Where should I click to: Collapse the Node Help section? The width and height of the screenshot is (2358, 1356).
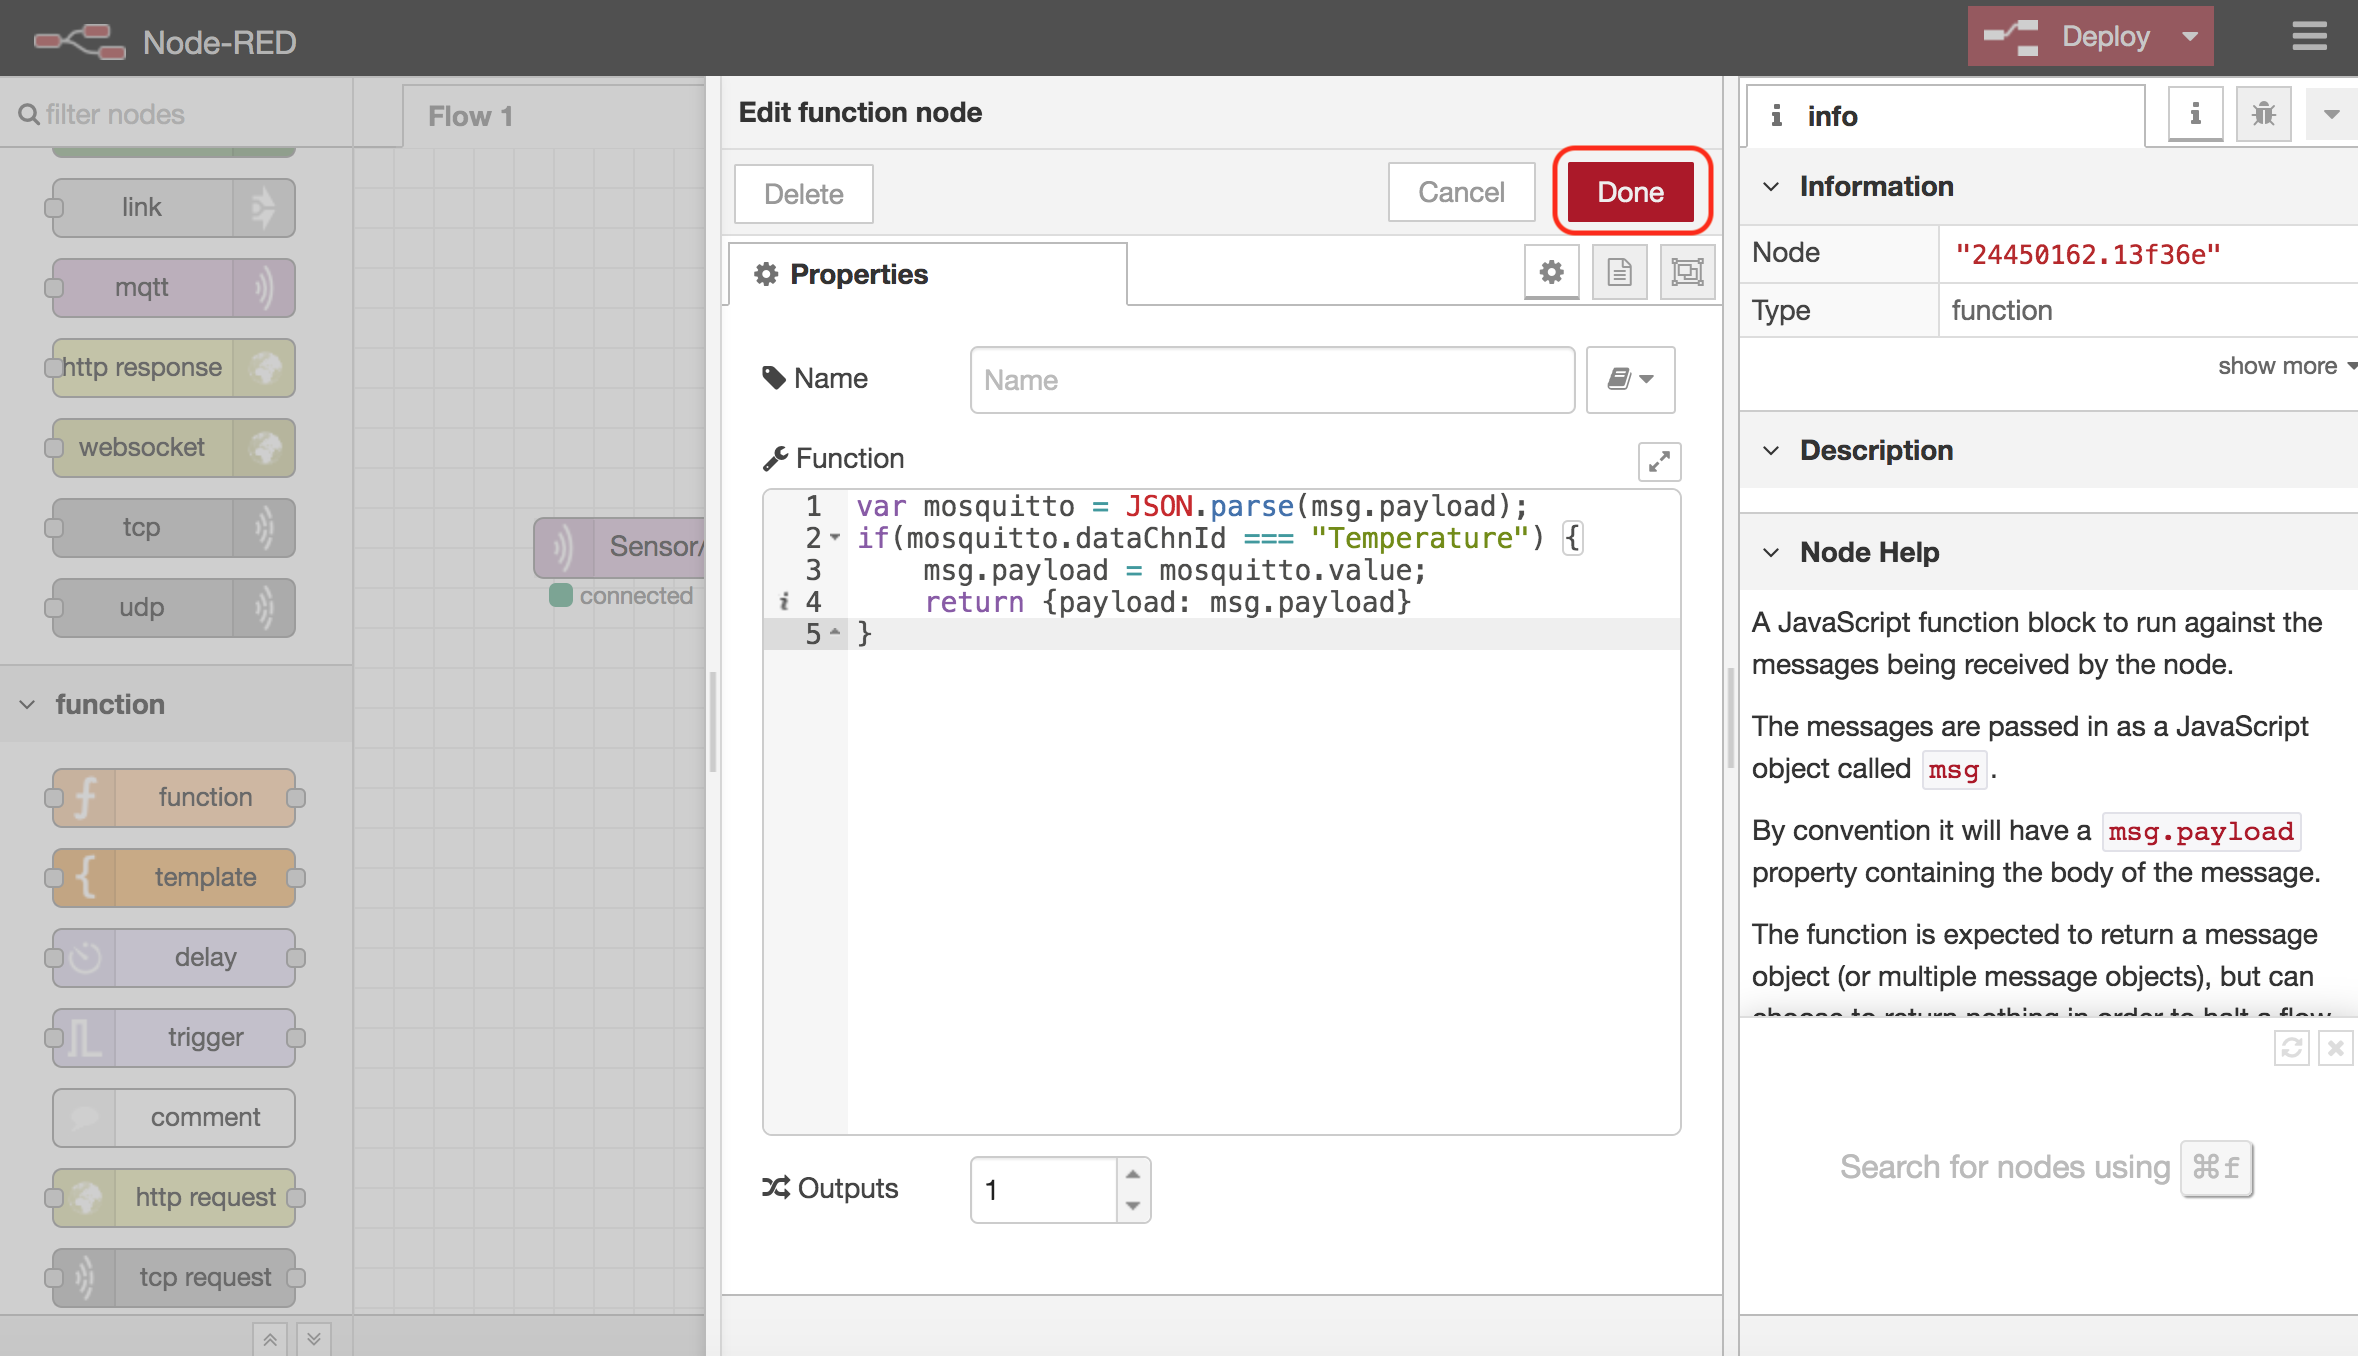[1771, 553]
